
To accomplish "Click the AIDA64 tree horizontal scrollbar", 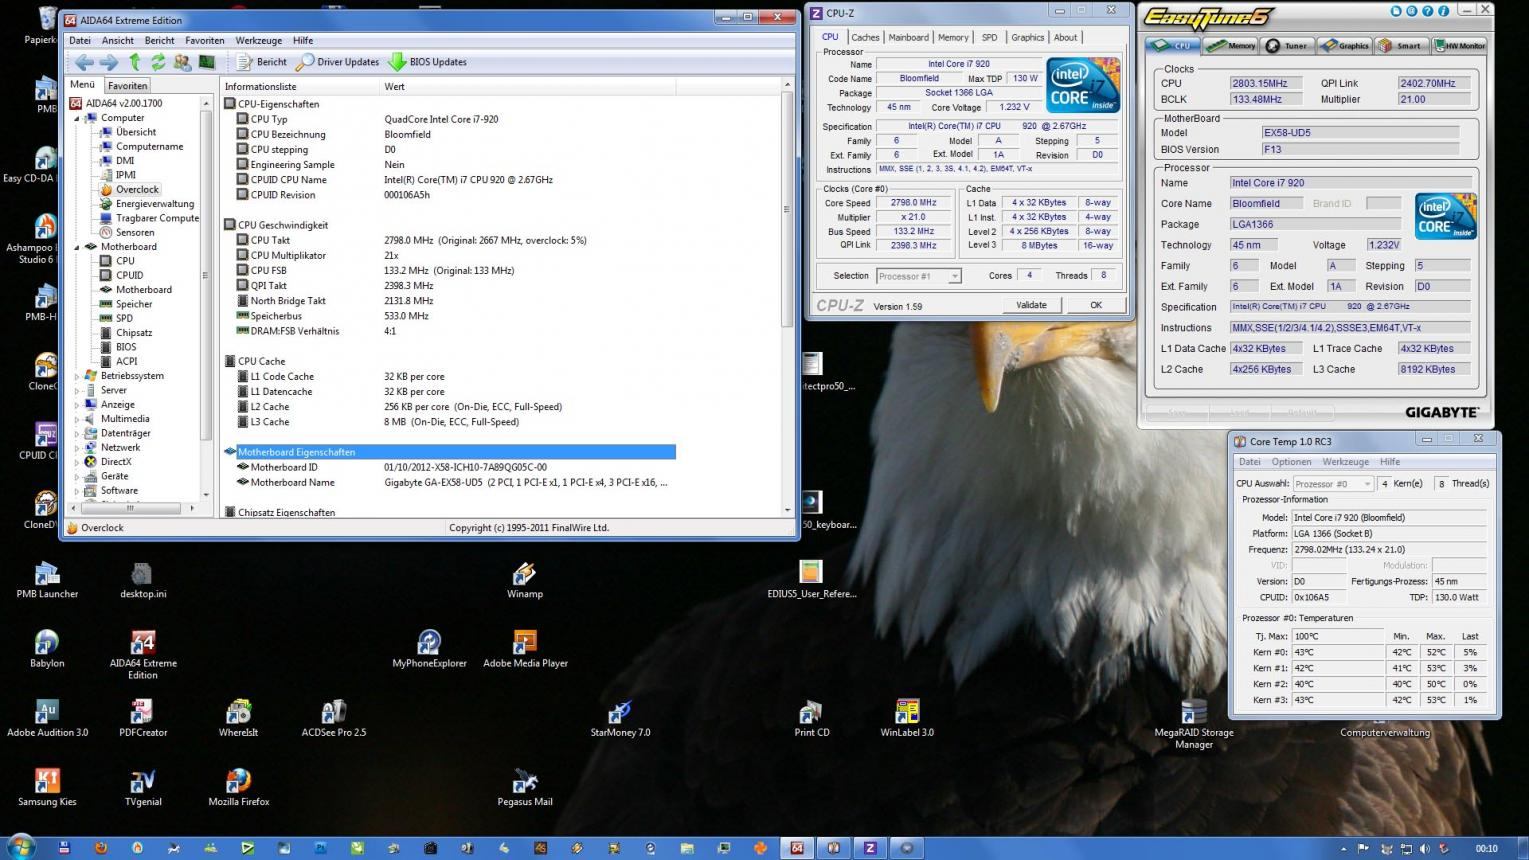I will 130,508.
